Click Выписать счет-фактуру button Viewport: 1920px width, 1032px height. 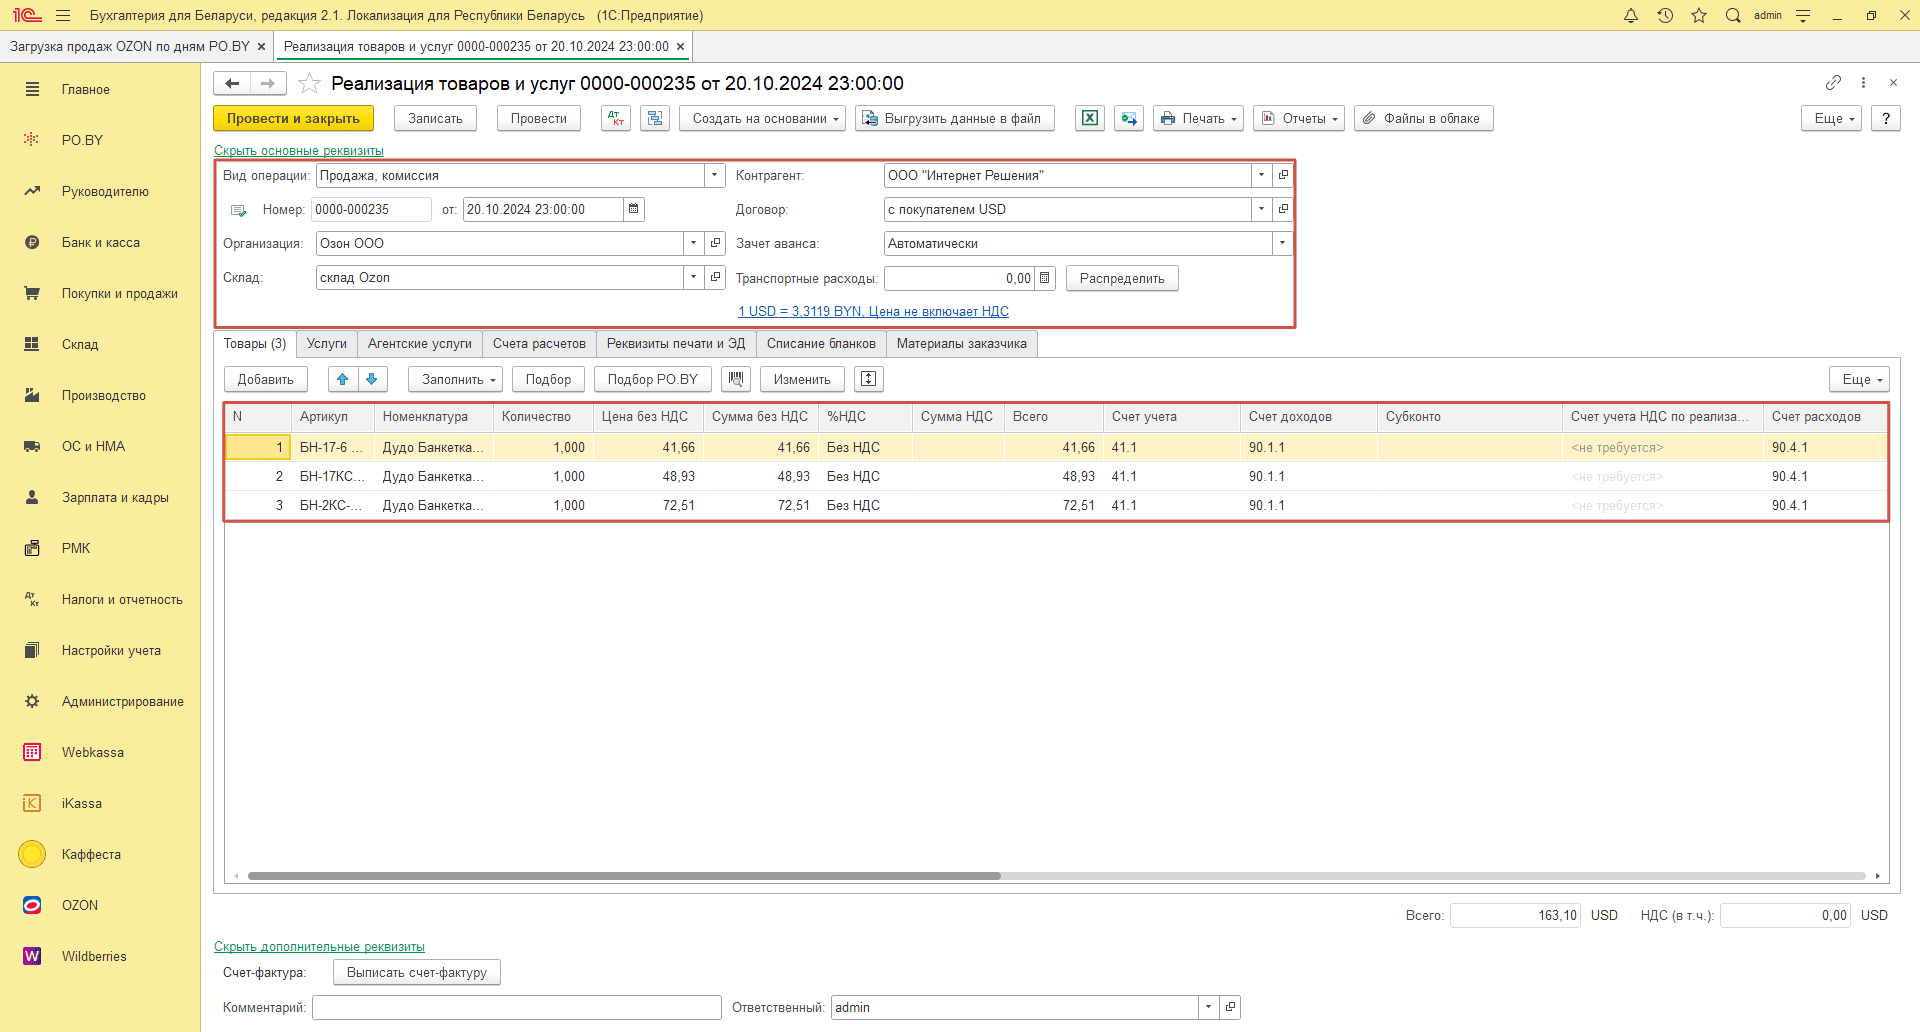click(x=417, y=973)
